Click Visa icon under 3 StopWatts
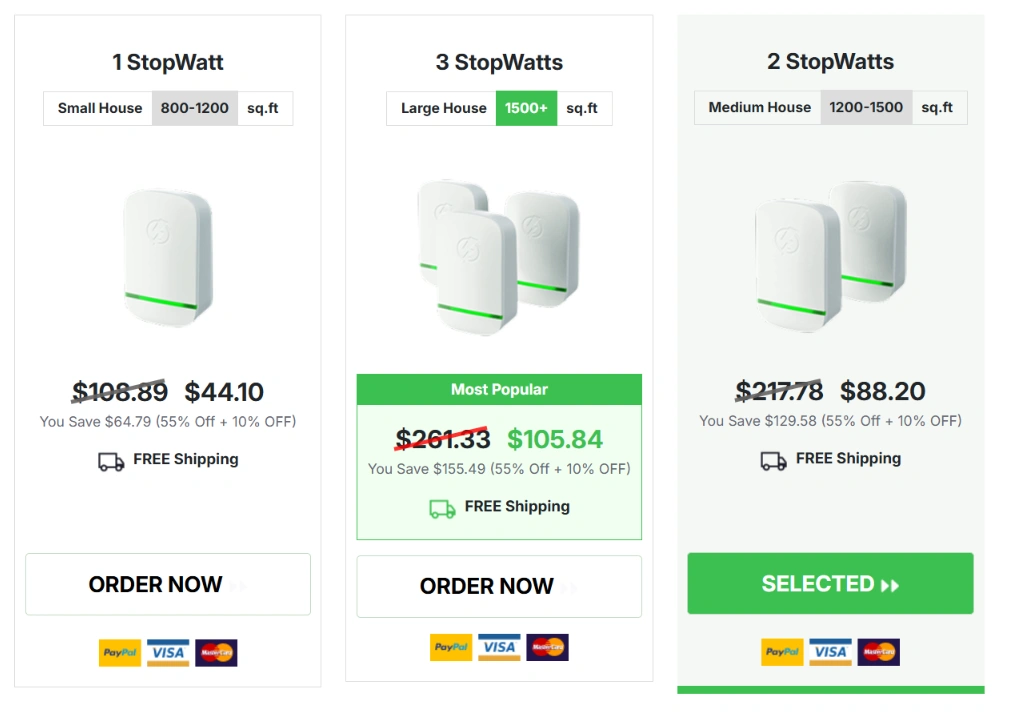This screenshot has width=1010, height=713. (499, 647)
